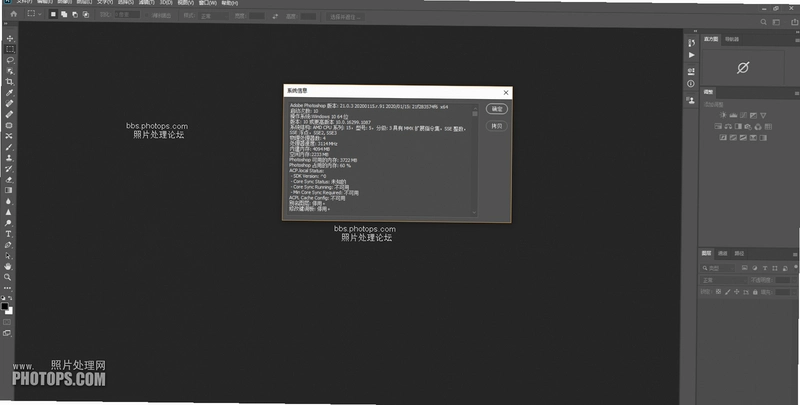
Task: Switch to the Navigator tab
Action: coord(732,39)
